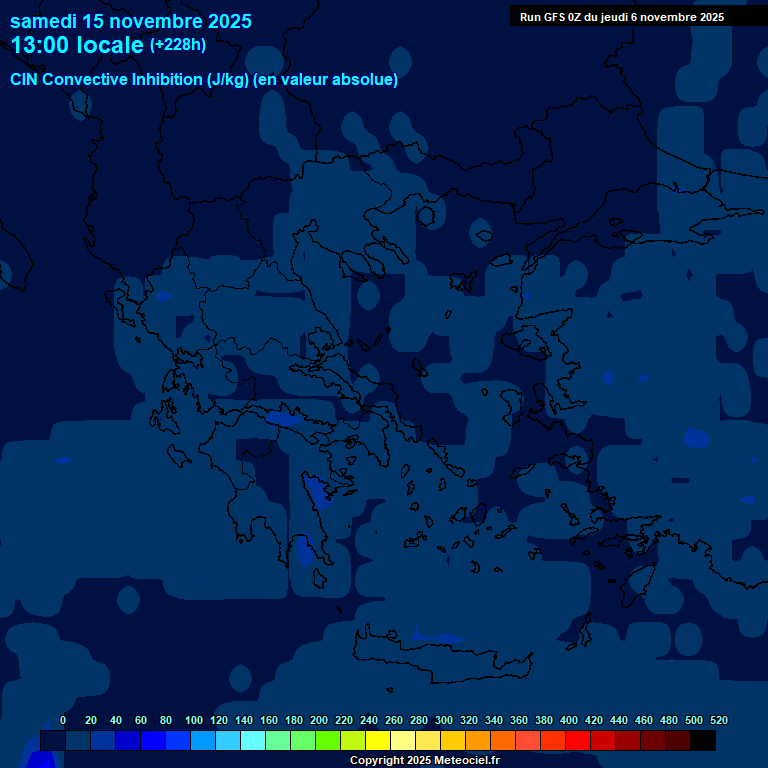
Task: Click the bright red 400 legend swatch
Action: point(578,740)
